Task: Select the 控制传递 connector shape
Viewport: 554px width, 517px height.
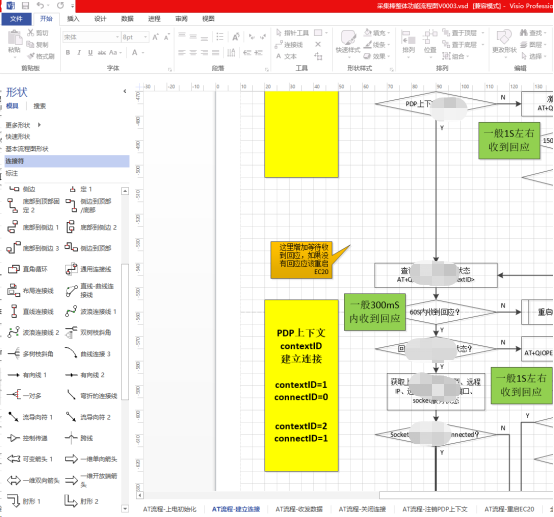Action: click(28, 438)
